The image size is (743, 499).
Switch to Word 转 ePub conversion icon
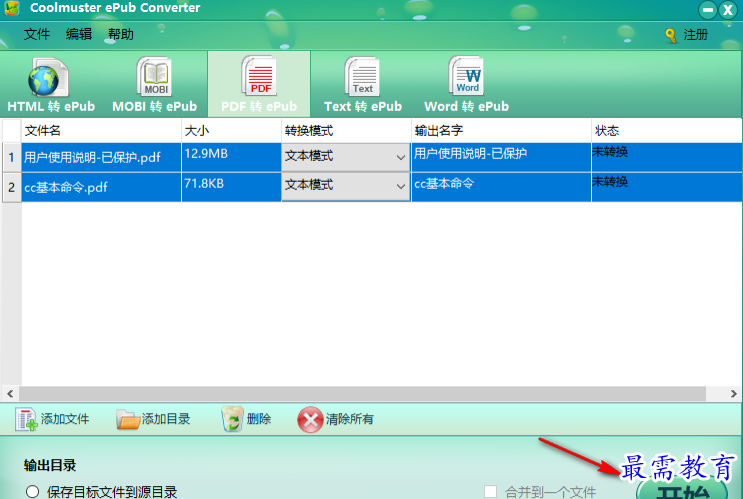click(466, 76)
